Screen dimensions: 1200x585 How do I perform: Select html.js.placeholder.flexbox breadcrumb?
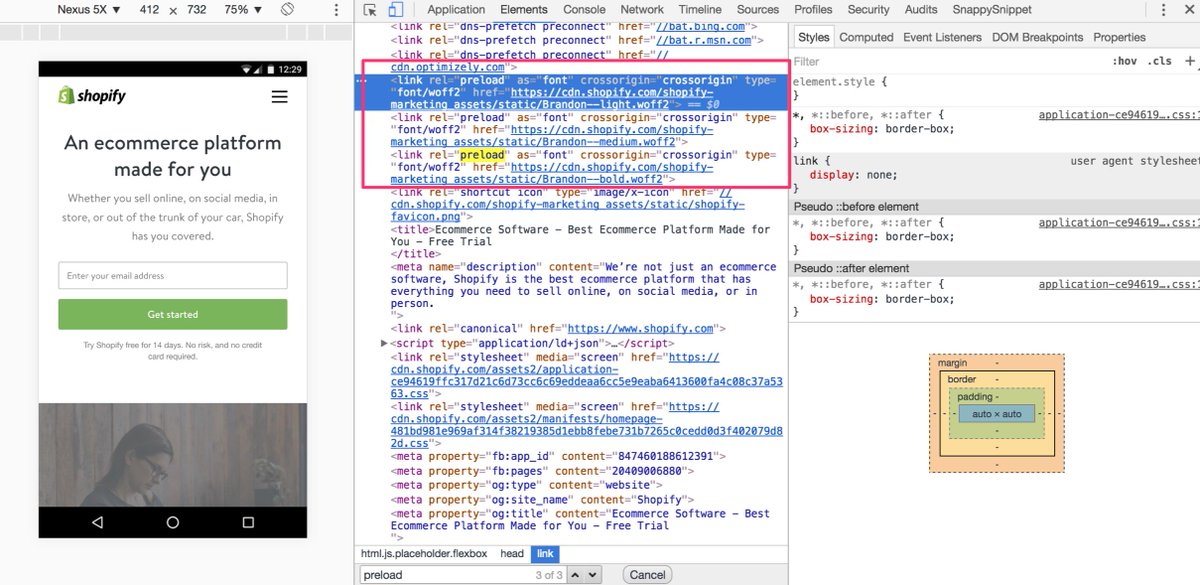(x=426, y=553)
